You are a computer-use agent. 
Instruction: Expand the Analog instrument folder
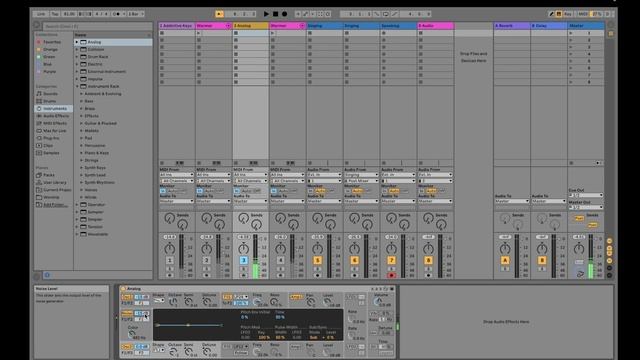coord(77,42)
